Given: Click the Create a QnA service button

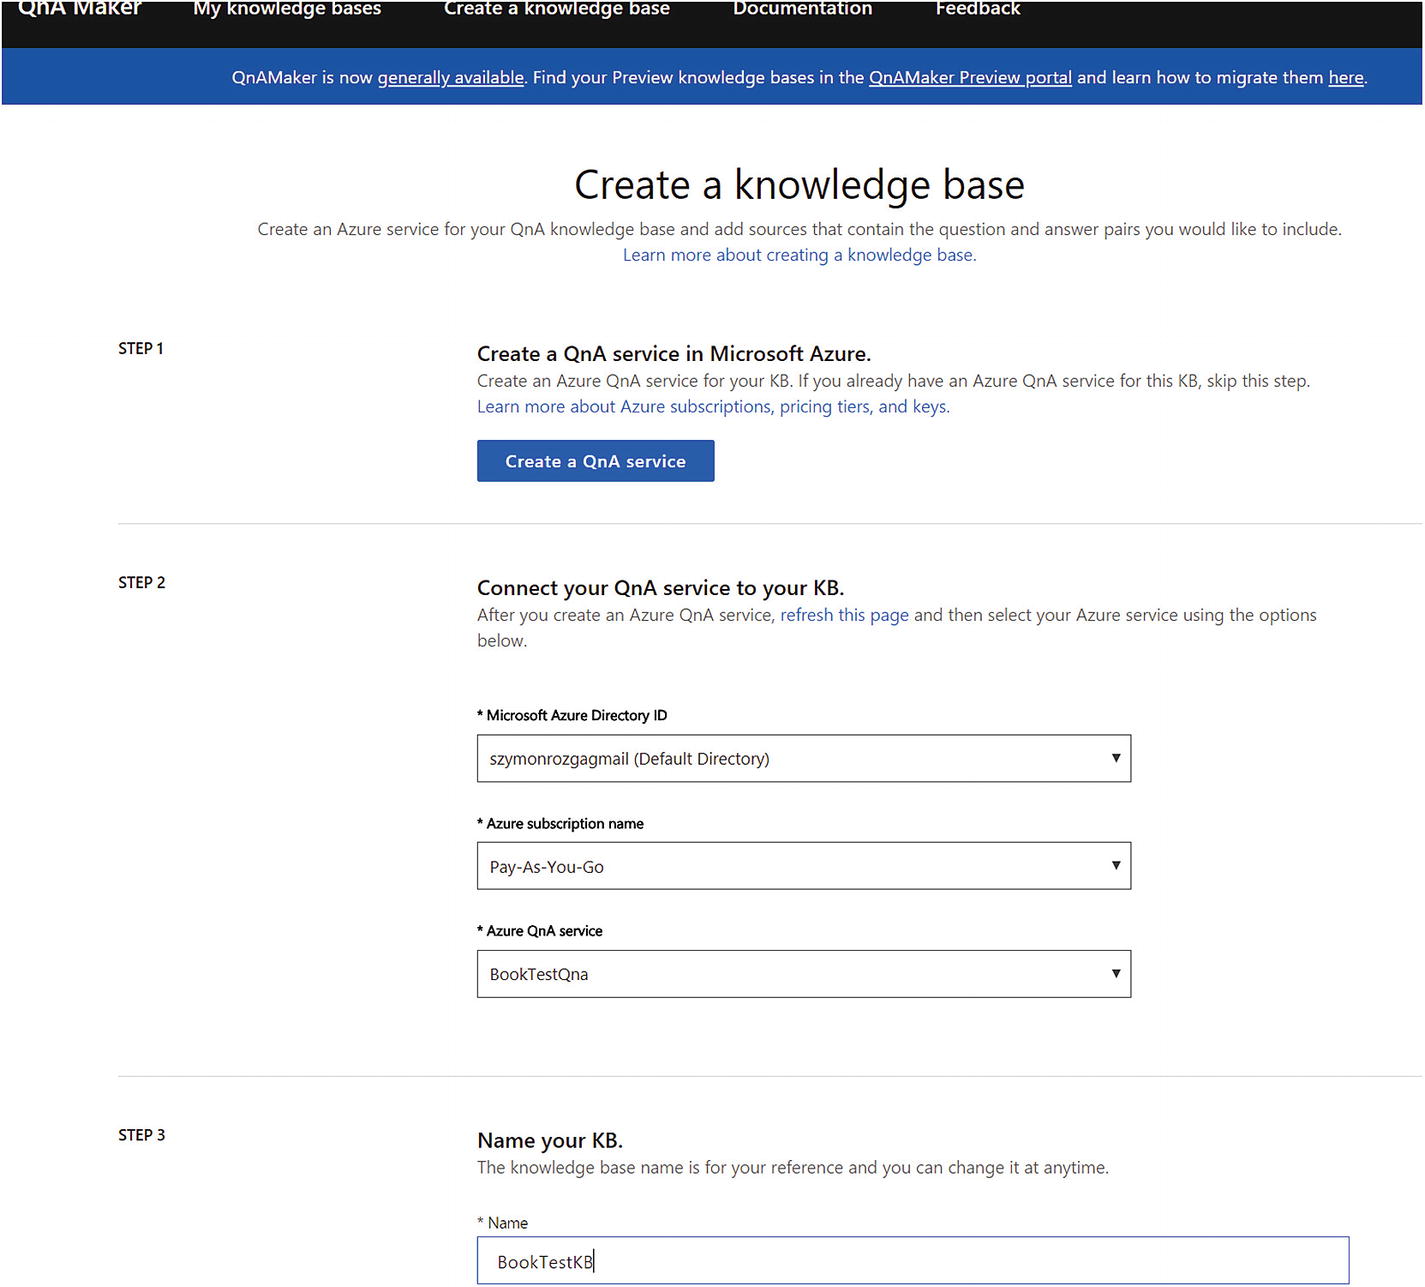Looking at the screenshot, I should pyautogui.click(x=596, y=461).
